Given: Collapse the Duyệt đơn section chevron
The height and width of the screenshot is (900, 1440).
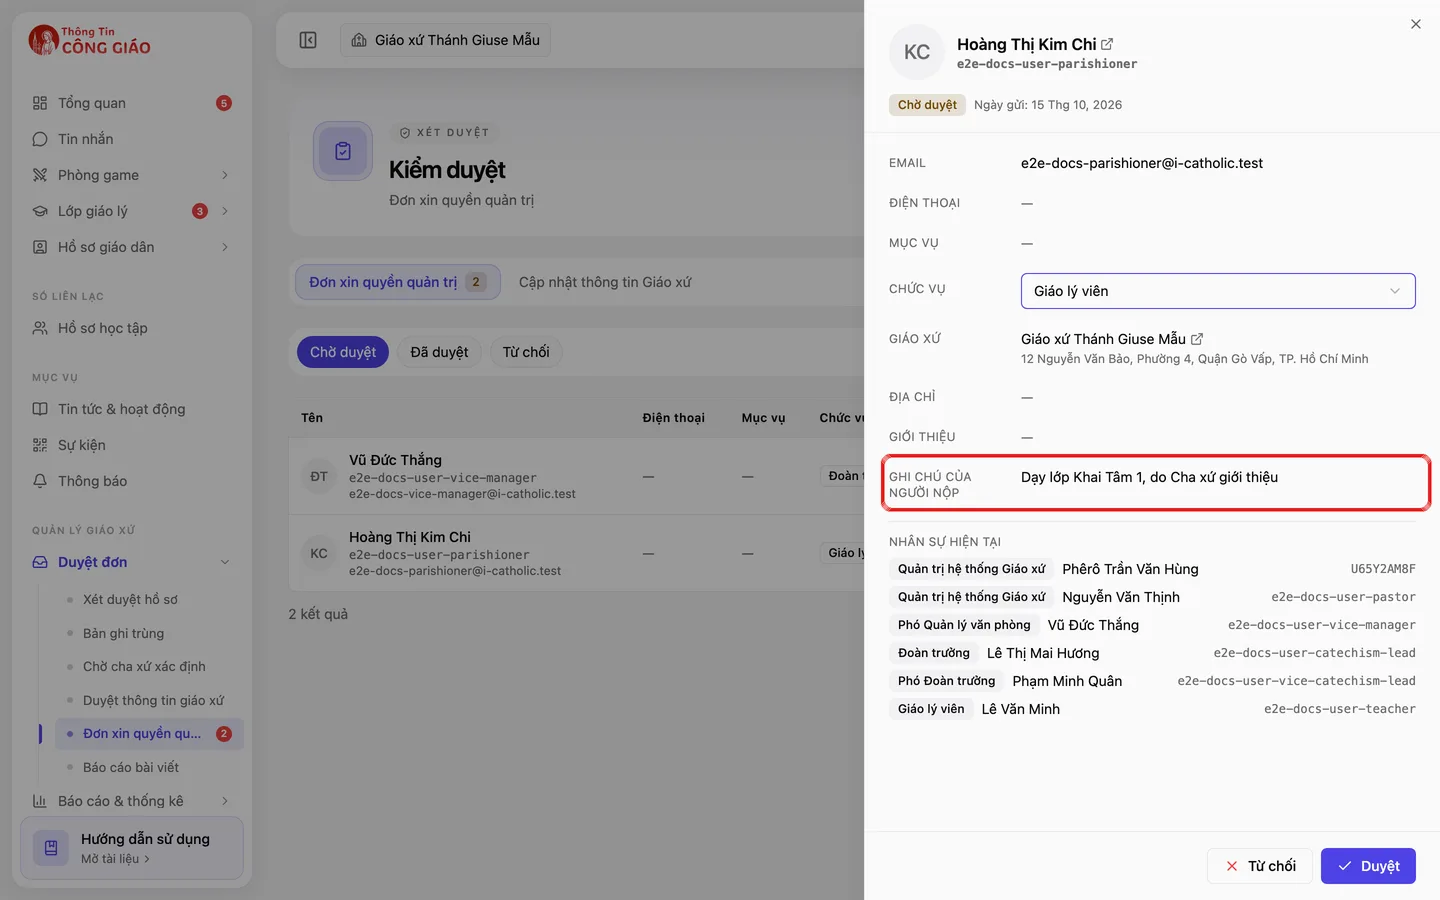Looking at the screenshot, I should [x=225, y=562].
